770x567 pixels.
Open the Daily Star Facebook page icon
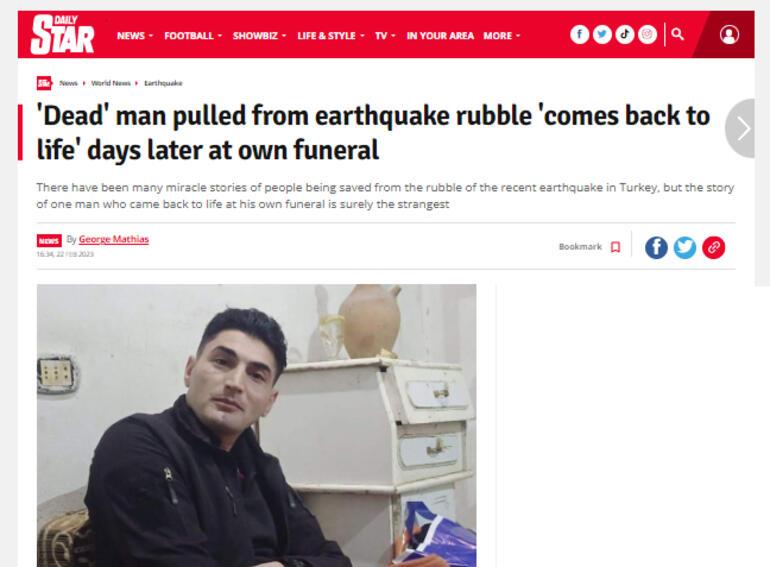click(579, 34)
